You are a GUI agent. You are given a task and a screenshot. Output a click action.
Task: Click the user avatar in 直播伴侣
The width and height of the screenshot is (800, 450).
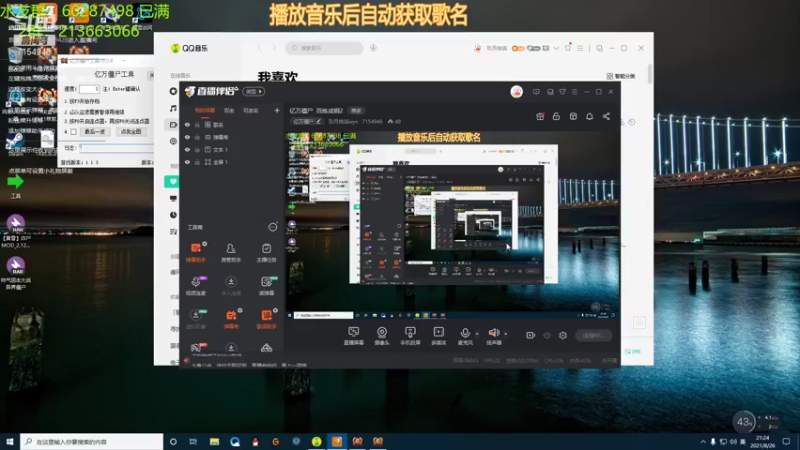pyautogui.click(x=516, y=92)
